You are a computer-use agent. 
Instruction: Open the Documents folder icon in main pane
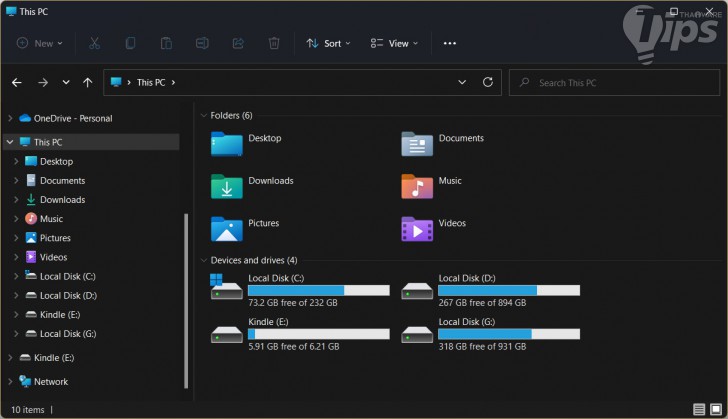click(417, 144)
